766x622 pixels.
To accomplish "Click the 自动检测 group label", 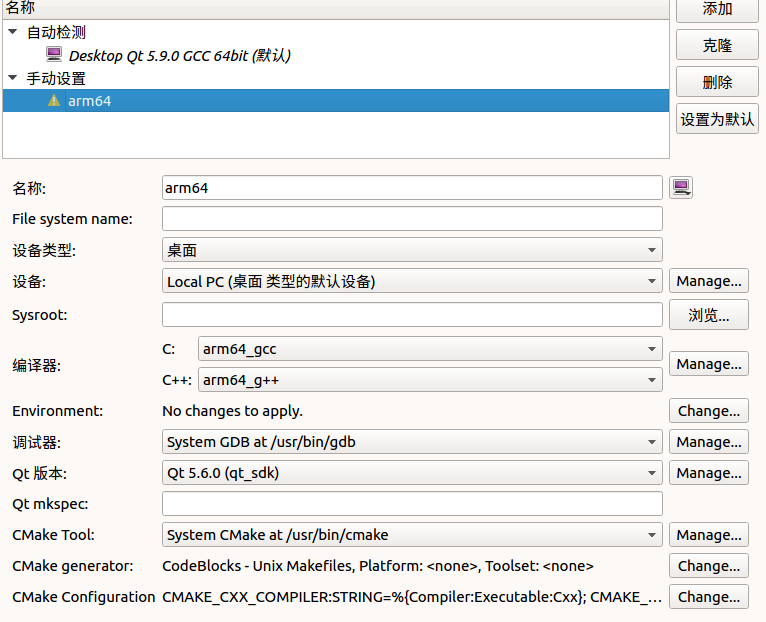I will click(56, 32).
